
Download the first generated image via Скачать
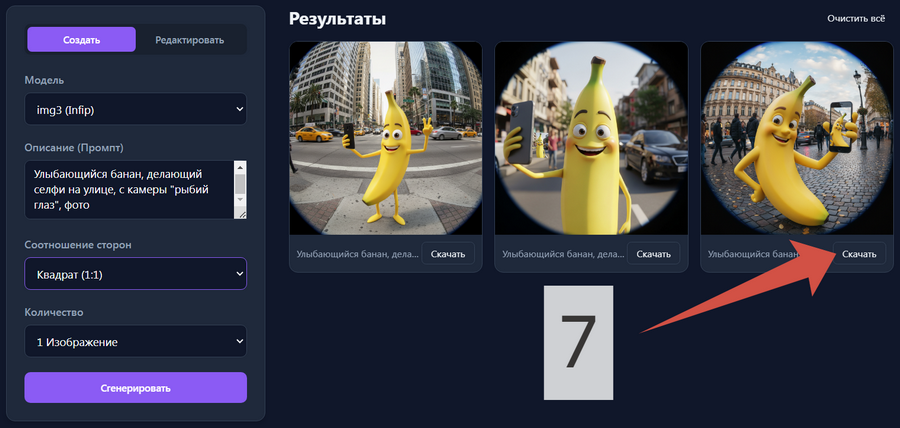coord(448,254)
